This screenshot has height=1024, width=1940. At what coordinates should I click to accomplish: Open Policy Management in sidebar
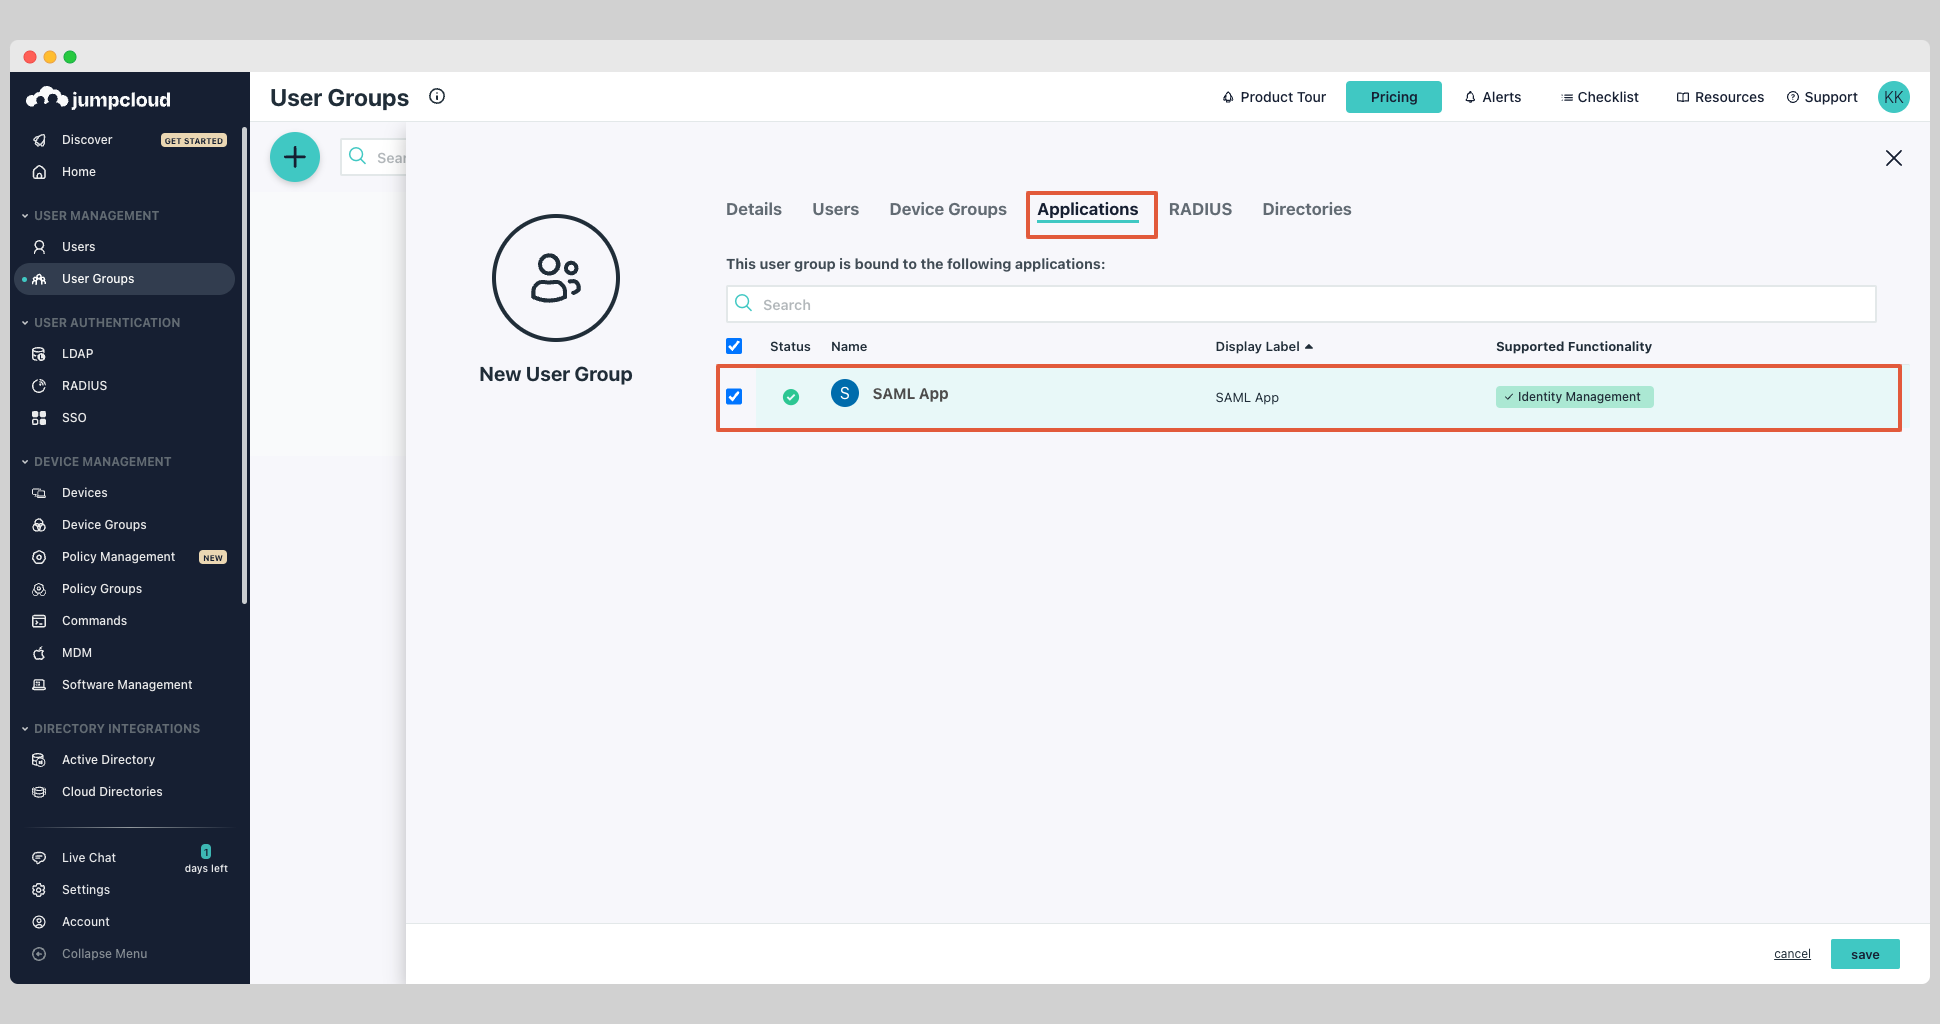click(118, 556)
